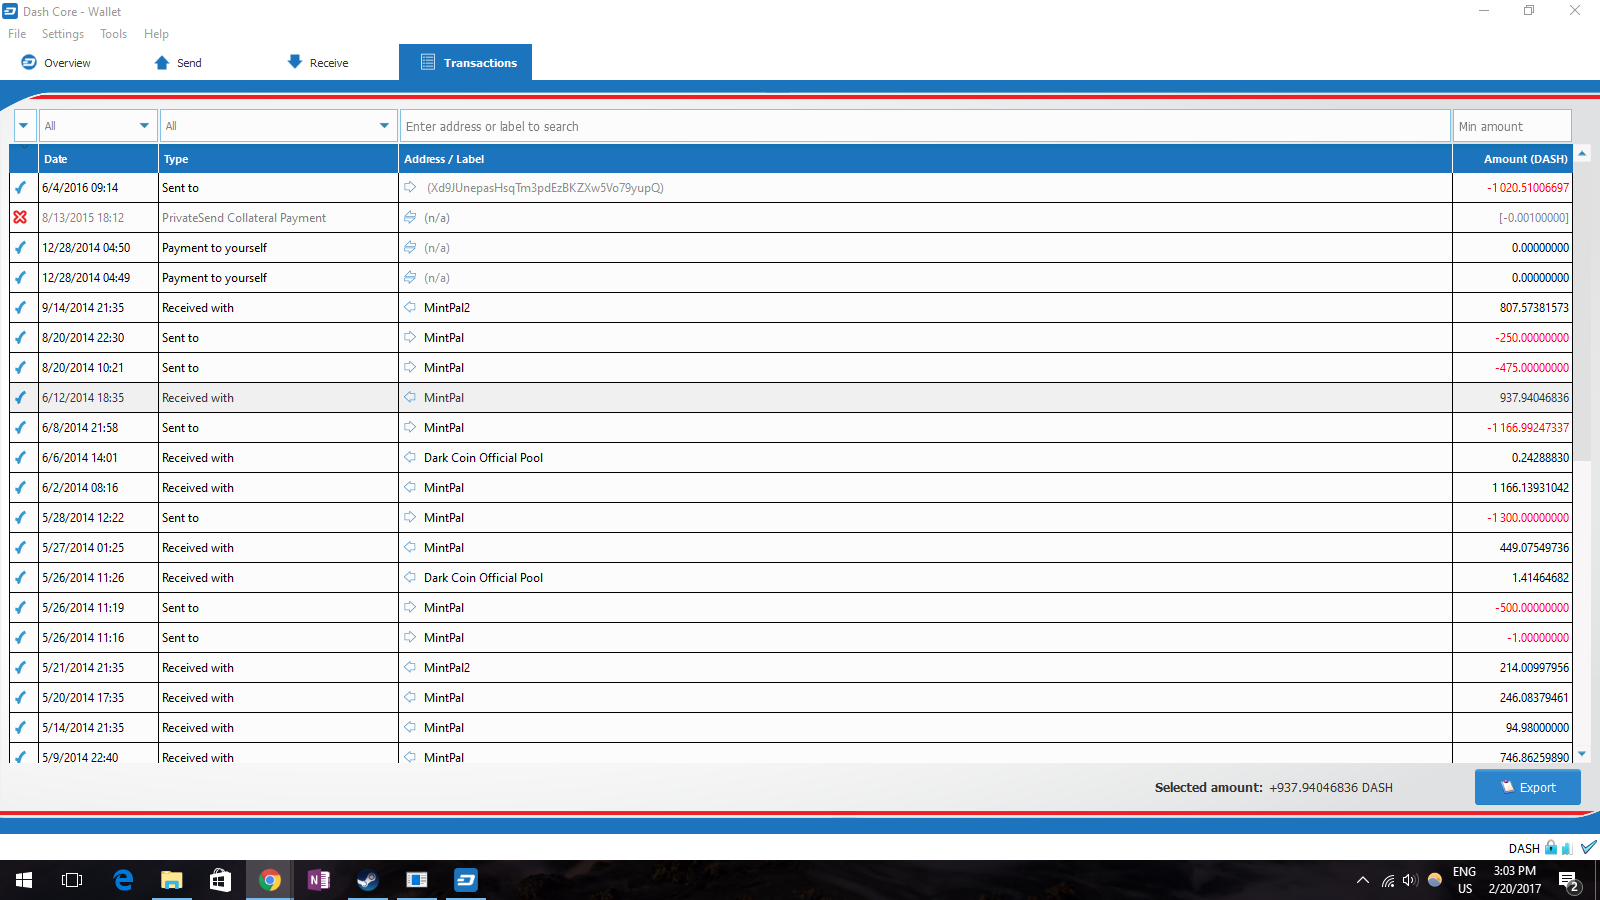The width and height of the screenshot is (1600, 900).
Task: Open the volume control in system tray
Action: (1410, 880)
